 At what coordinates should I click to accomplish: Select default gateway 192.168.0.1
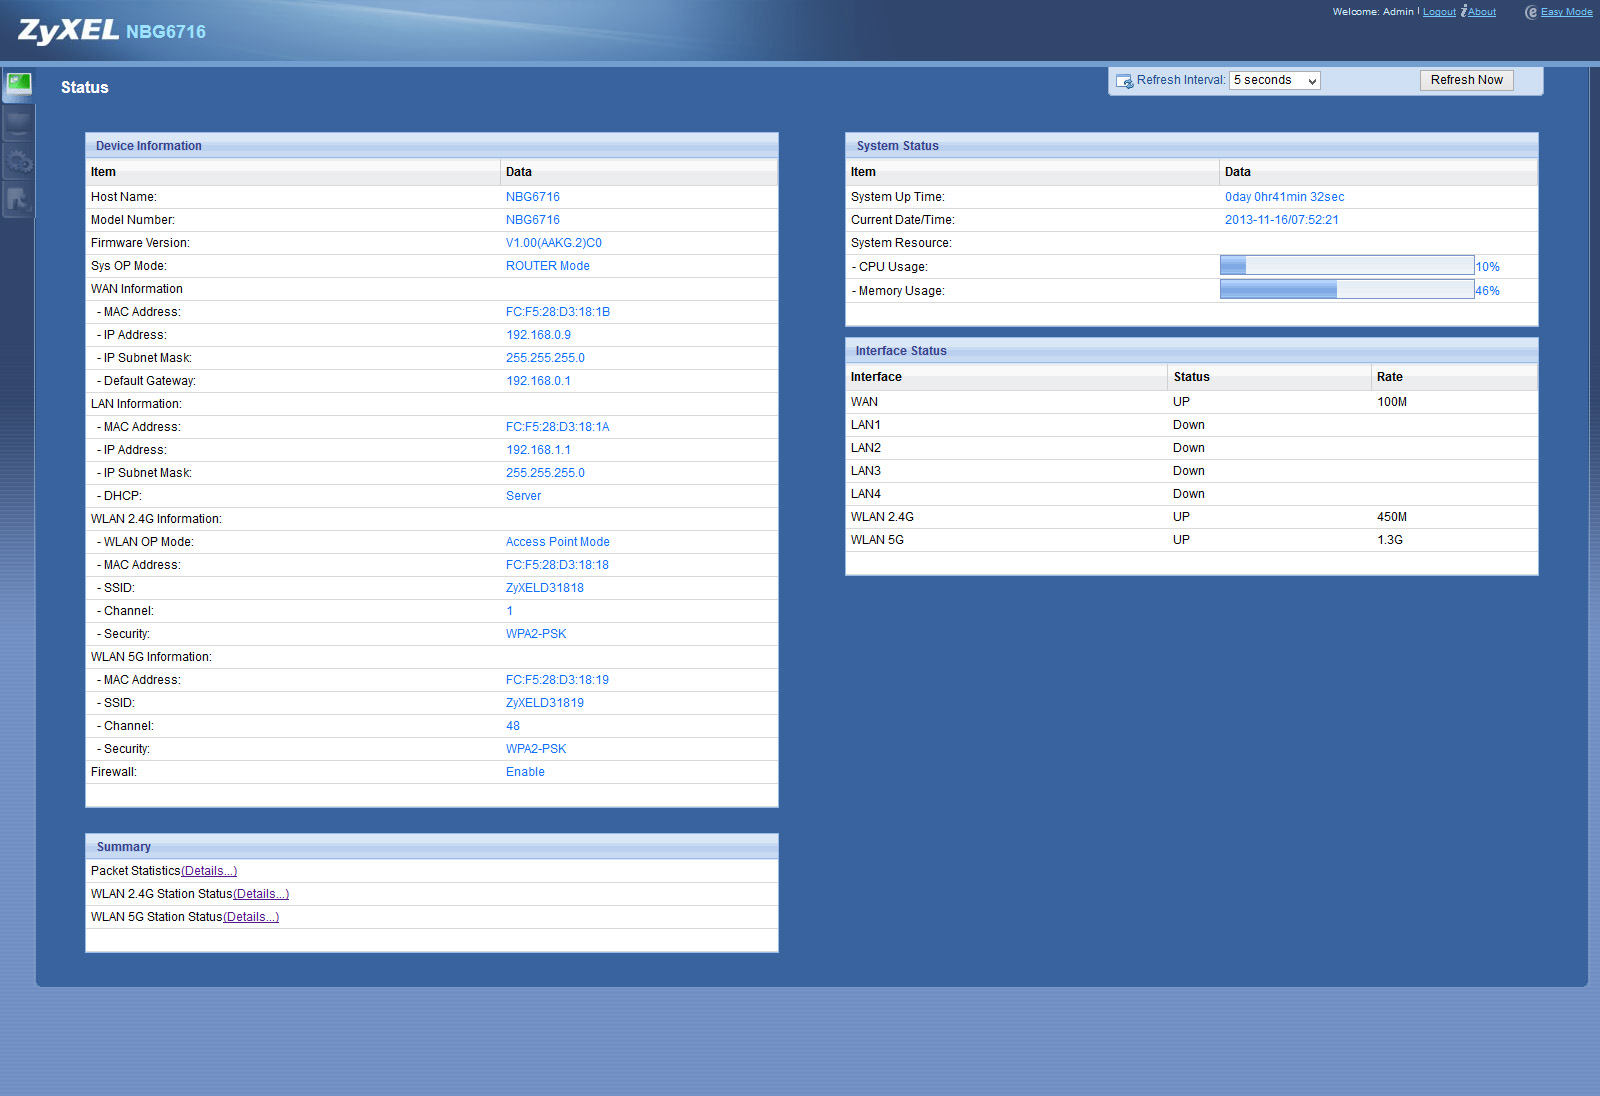pyautogui.click(x=539, y=381)
